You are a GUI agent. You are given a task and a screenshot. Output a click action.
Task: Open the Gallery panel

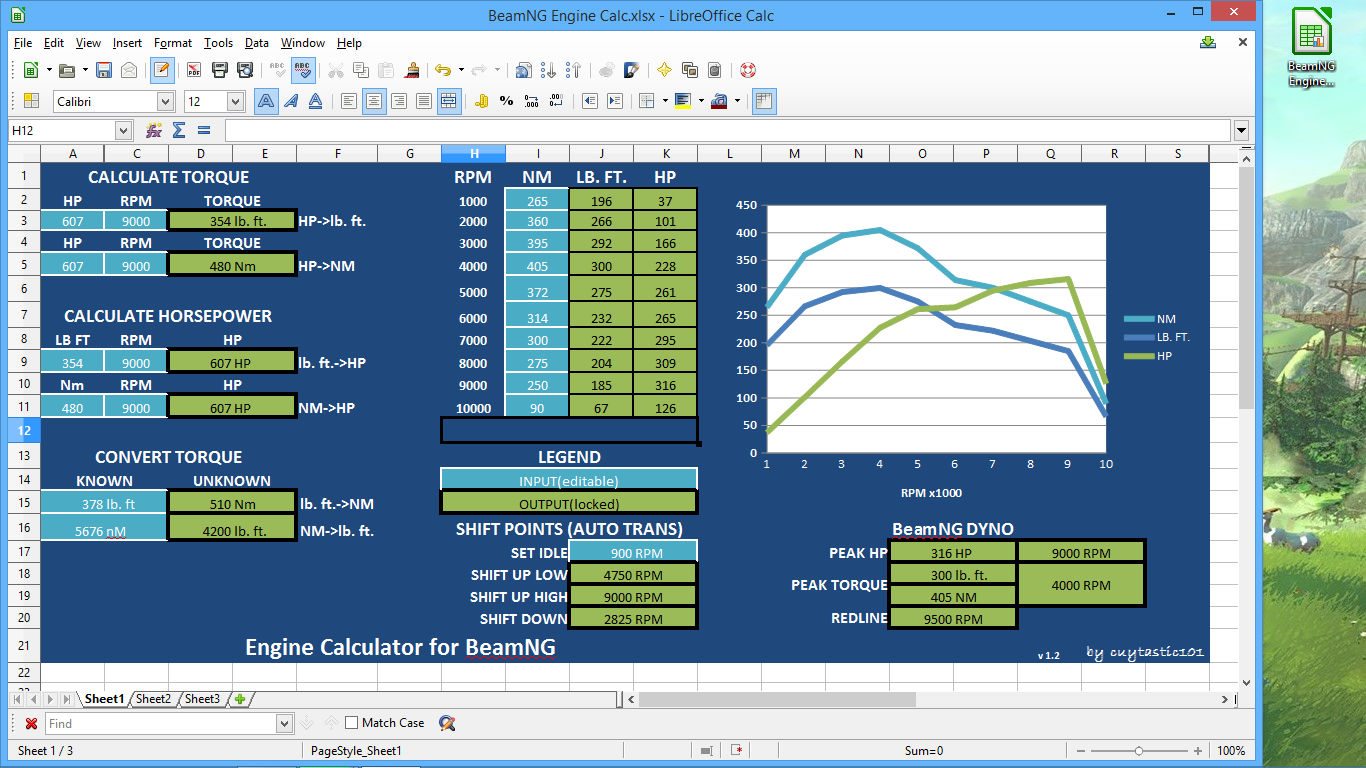click(x=689, y=70)
